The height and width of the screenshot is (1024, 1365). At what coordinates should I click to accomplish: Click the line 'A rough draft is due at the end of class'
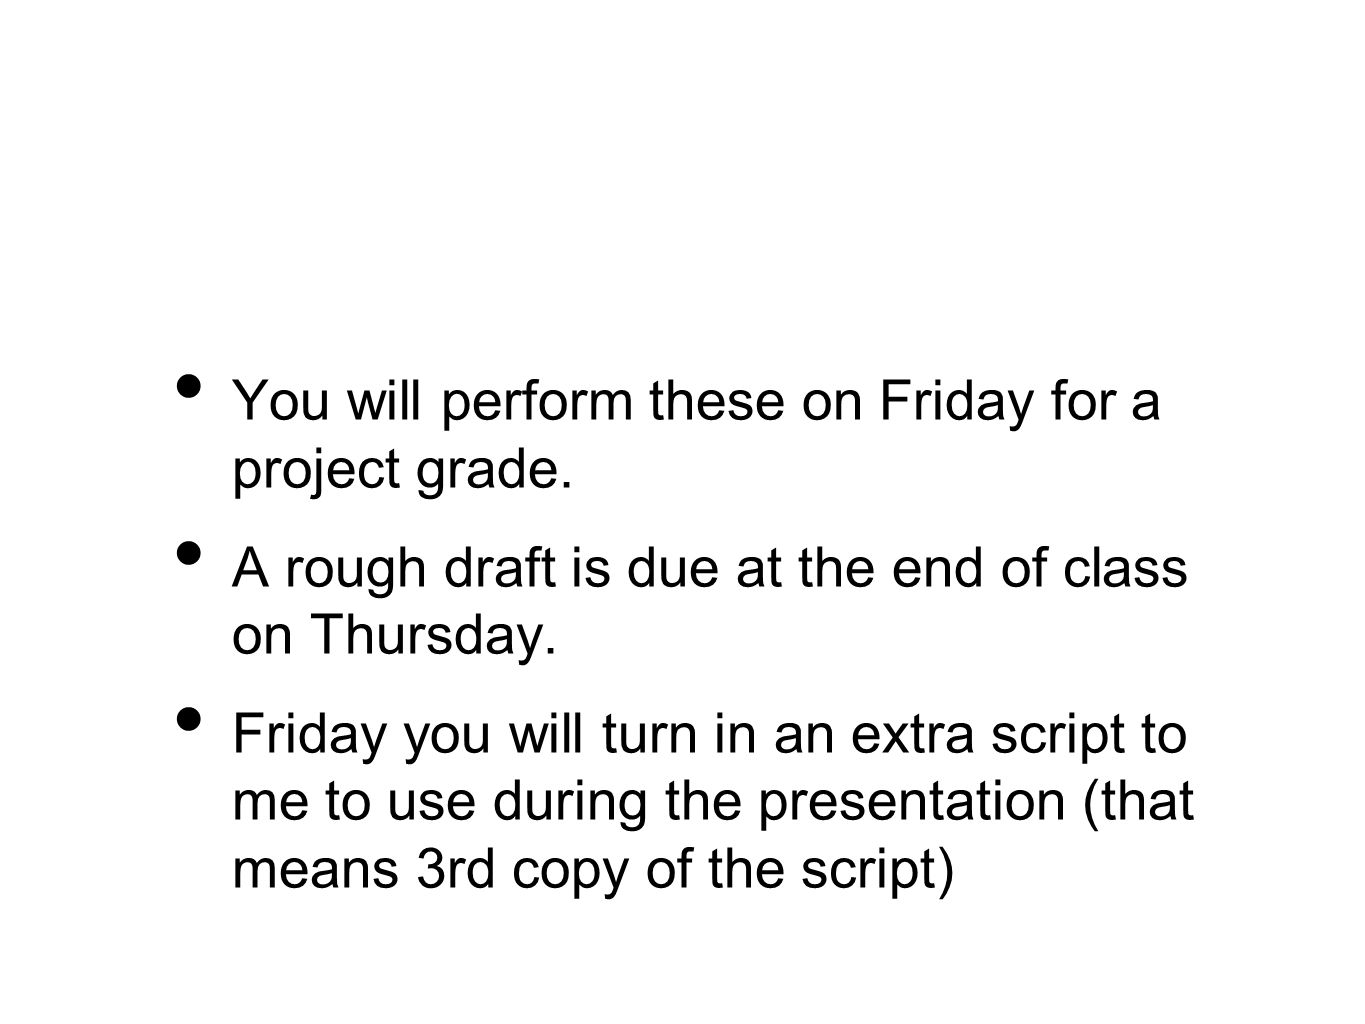coord(710,569)
